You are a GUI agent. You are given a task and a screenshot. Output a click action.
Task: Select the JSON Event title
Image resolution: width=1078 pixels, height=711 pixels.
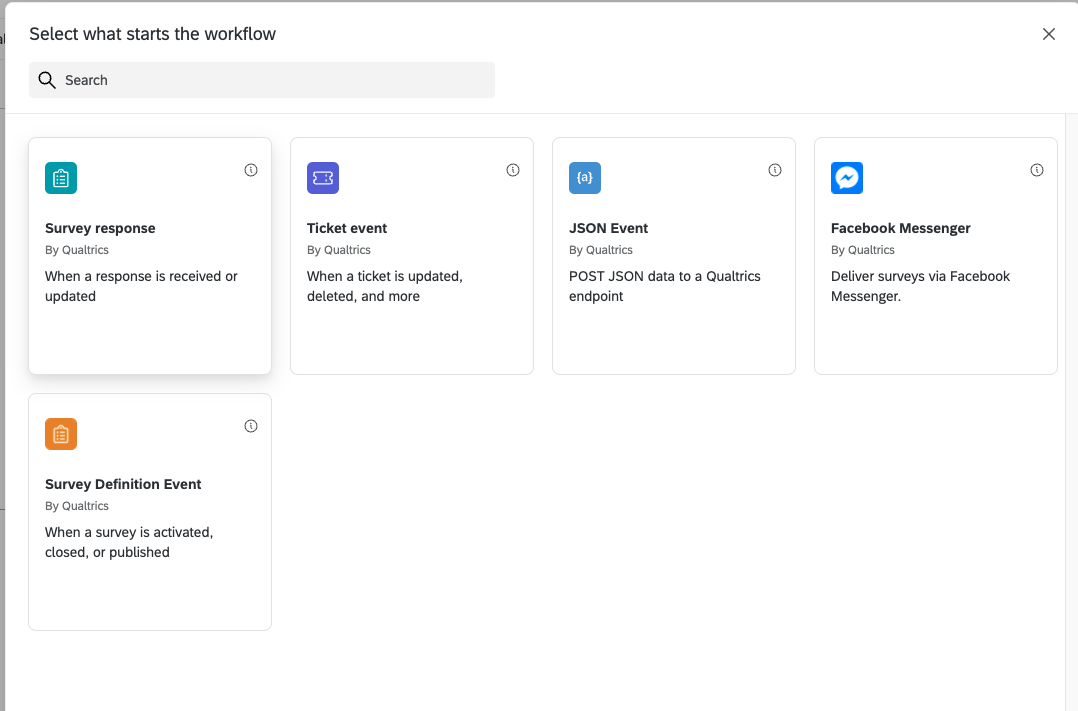pos(608,228)
